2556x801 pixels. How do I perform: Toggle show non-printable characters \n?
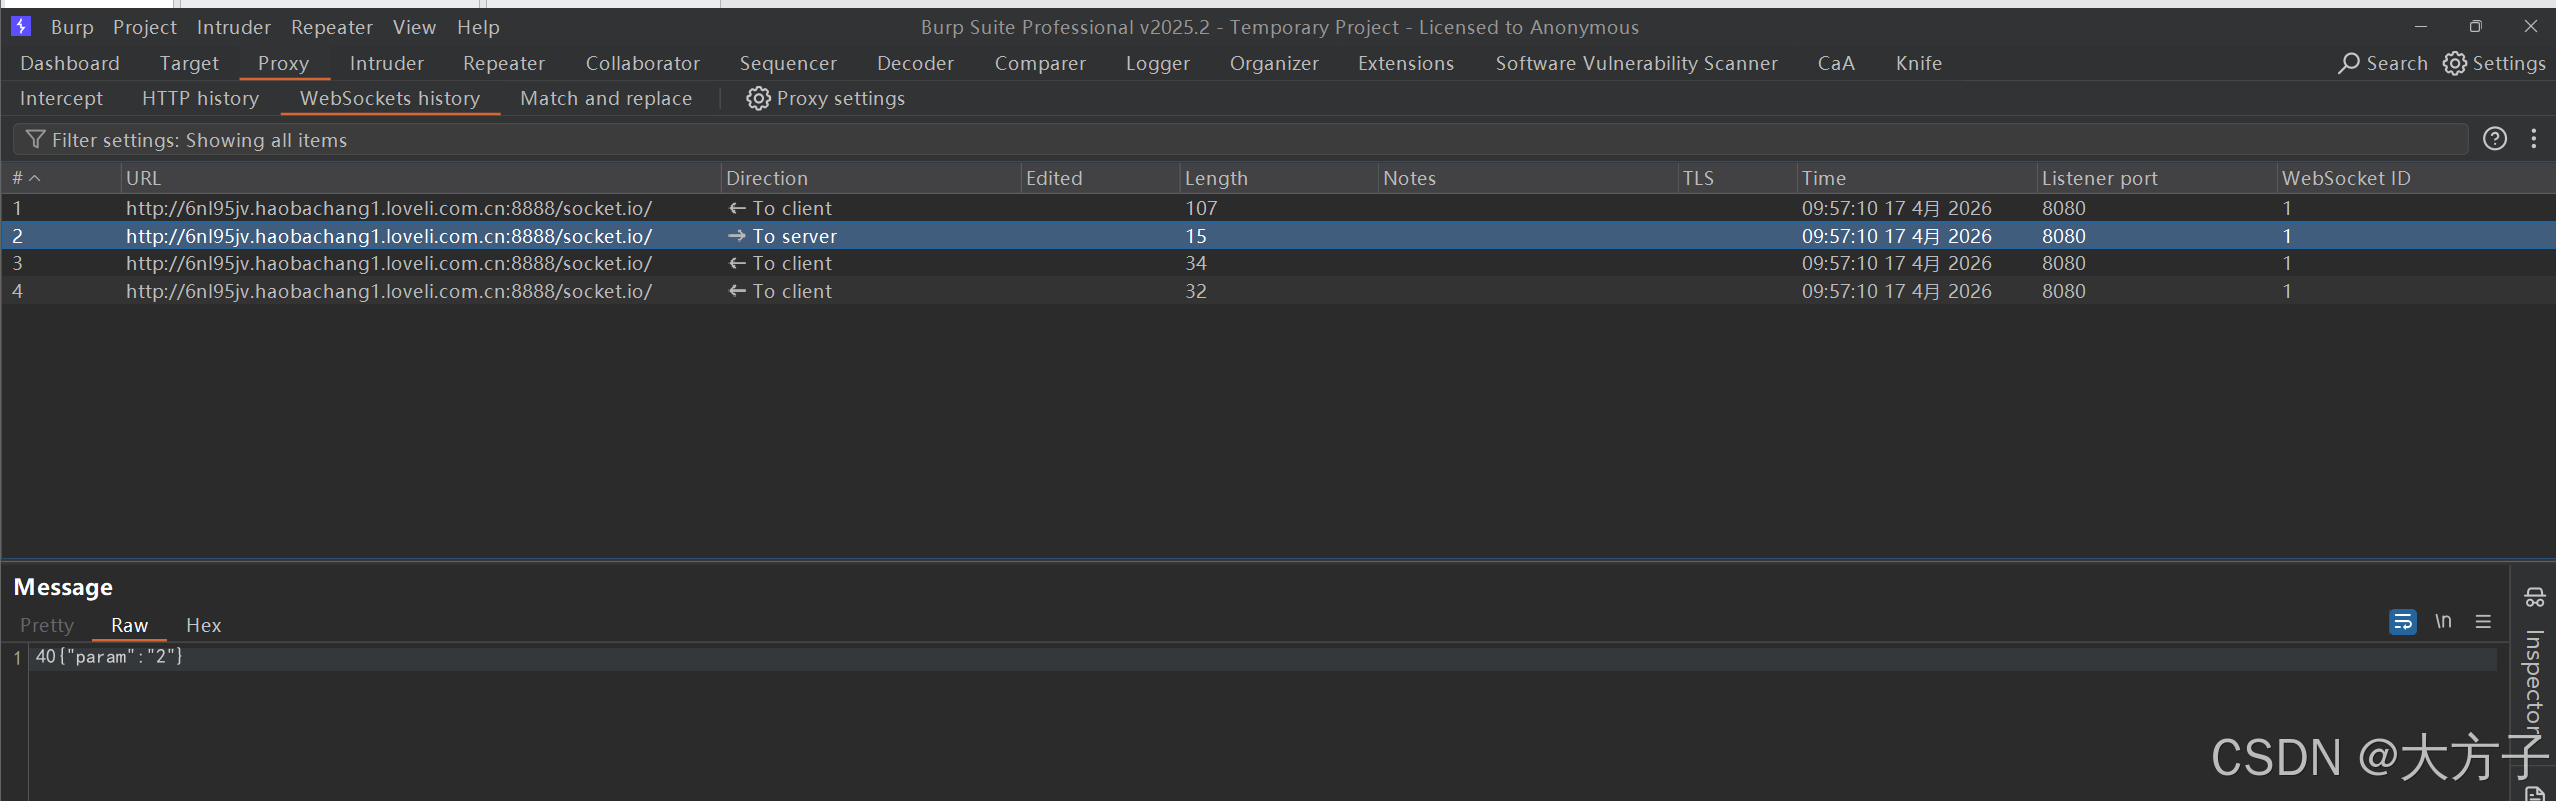(2443, 622)
